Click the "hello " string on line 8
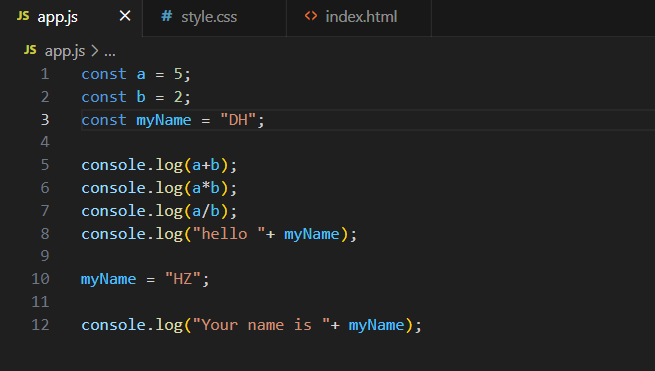This screenshot has height=371, width=655. click(x=228, y=234)
